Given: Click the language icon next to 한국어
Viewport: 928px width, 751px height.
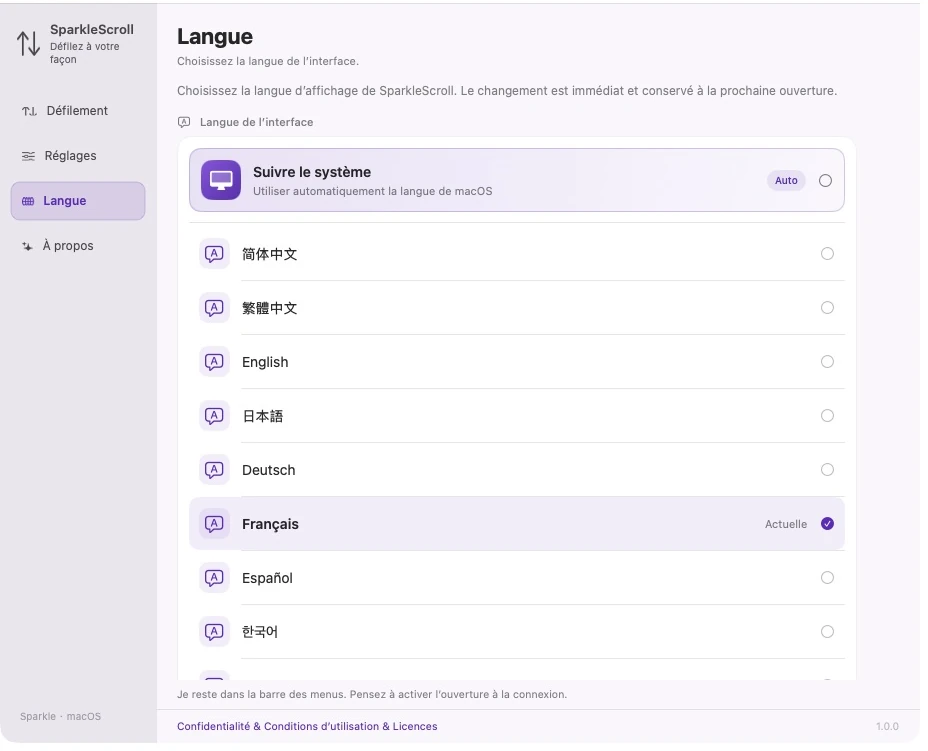Looking at the screenshot, I should pyautogui.click(x=214, y=631).
